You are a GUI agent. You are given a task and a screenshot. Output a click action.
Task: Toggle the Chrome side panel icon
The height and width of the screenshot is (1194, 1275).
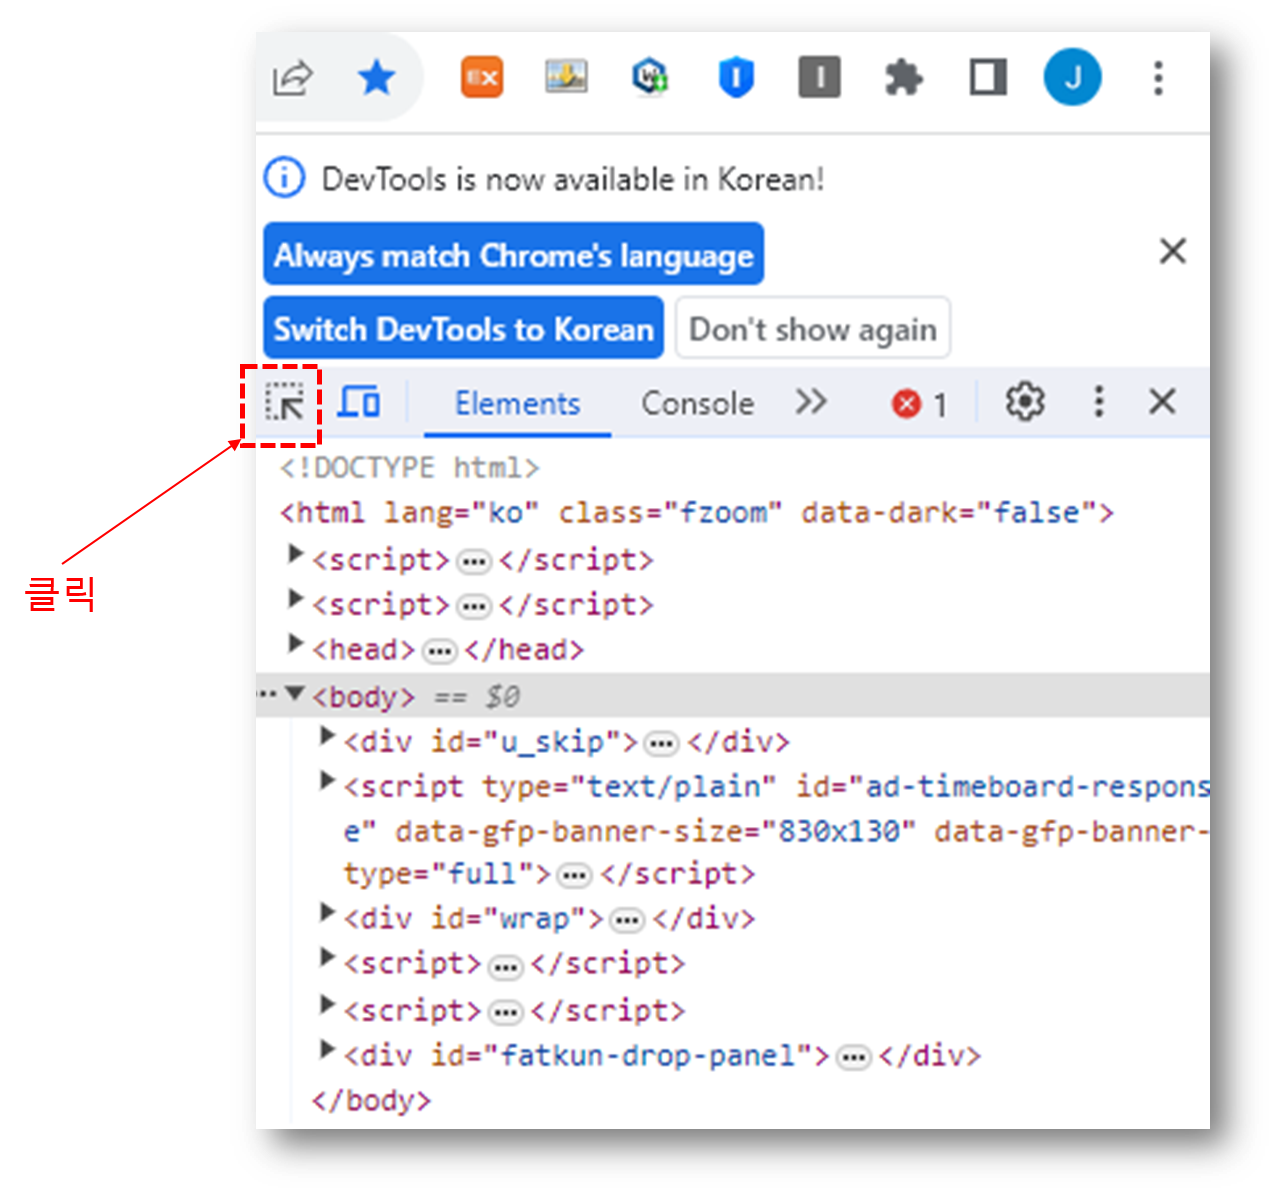[988, 77]
